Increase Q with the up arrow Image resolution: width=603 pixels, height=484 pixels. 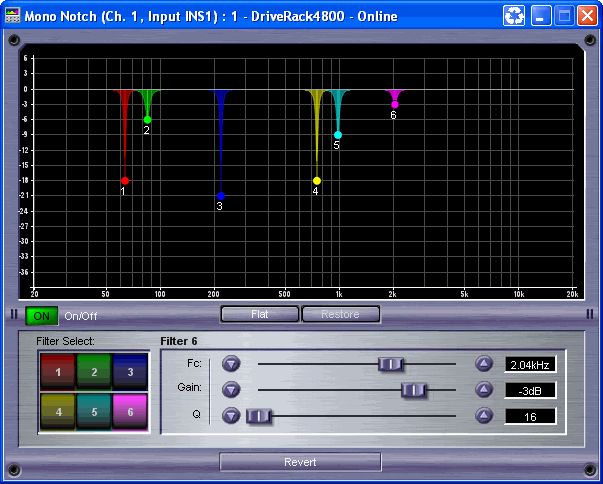pos(484,416)
